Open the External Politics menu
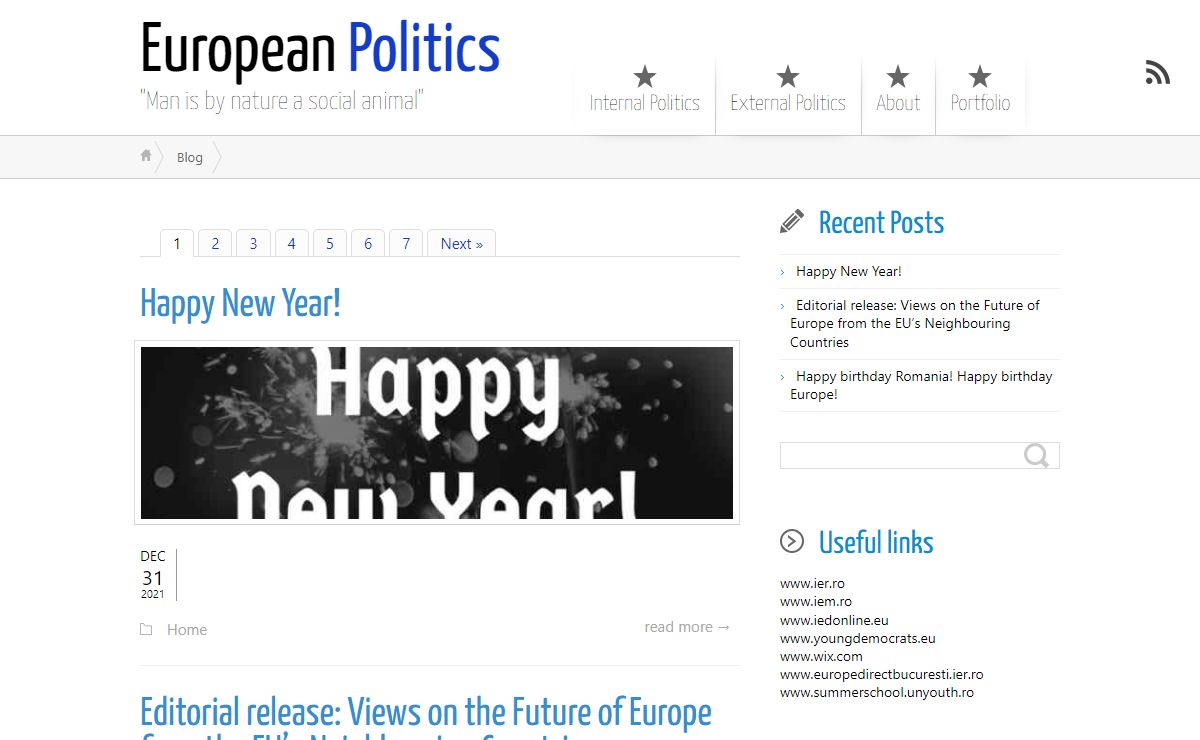 788,103
